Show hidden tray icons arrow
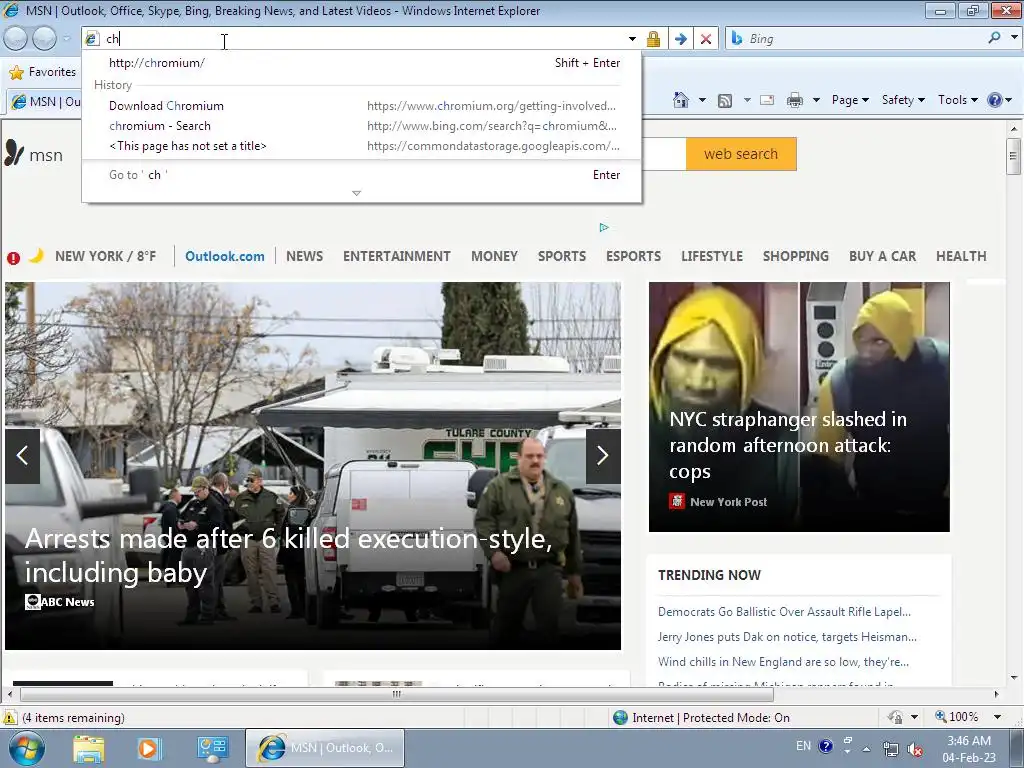 [x=866, y=749]
